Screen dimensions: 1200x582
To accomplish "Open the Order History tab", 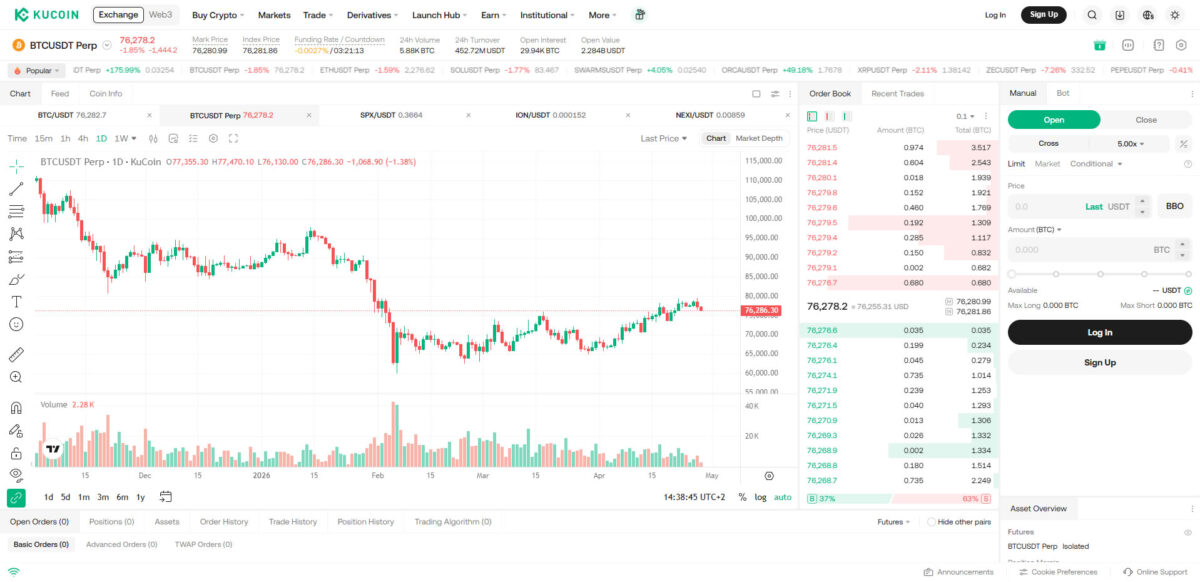I will pos(223,522).
